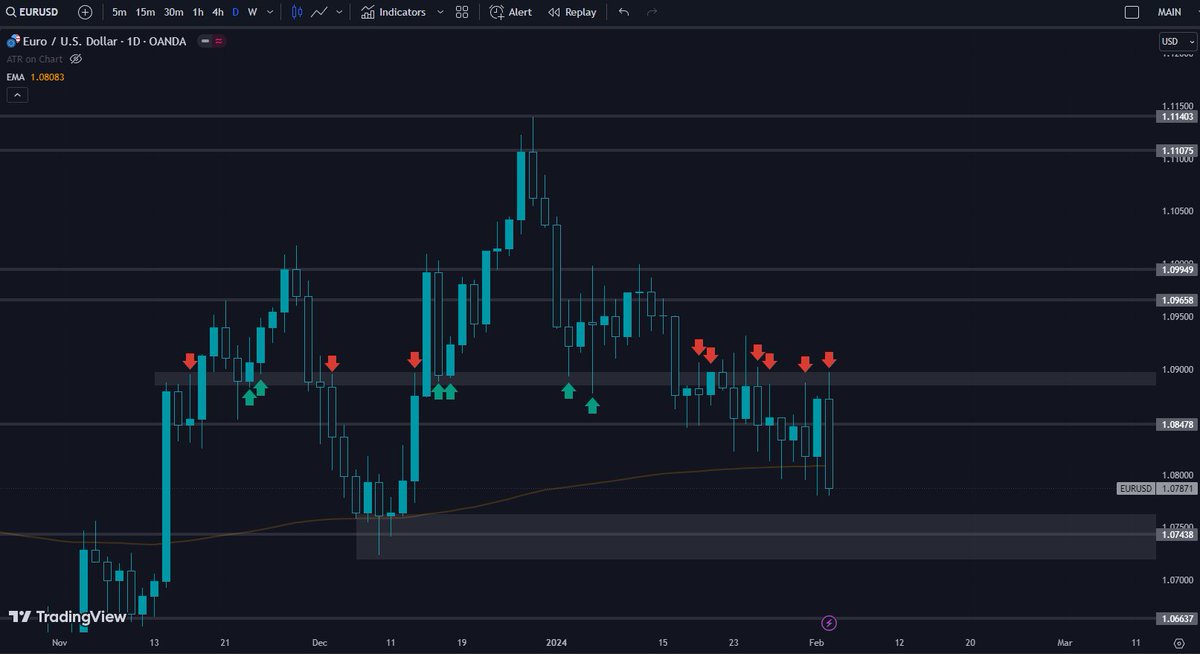Open the indicator templates grid icon
Viewport: 1200px width, 654px height.
pos(462,12)
